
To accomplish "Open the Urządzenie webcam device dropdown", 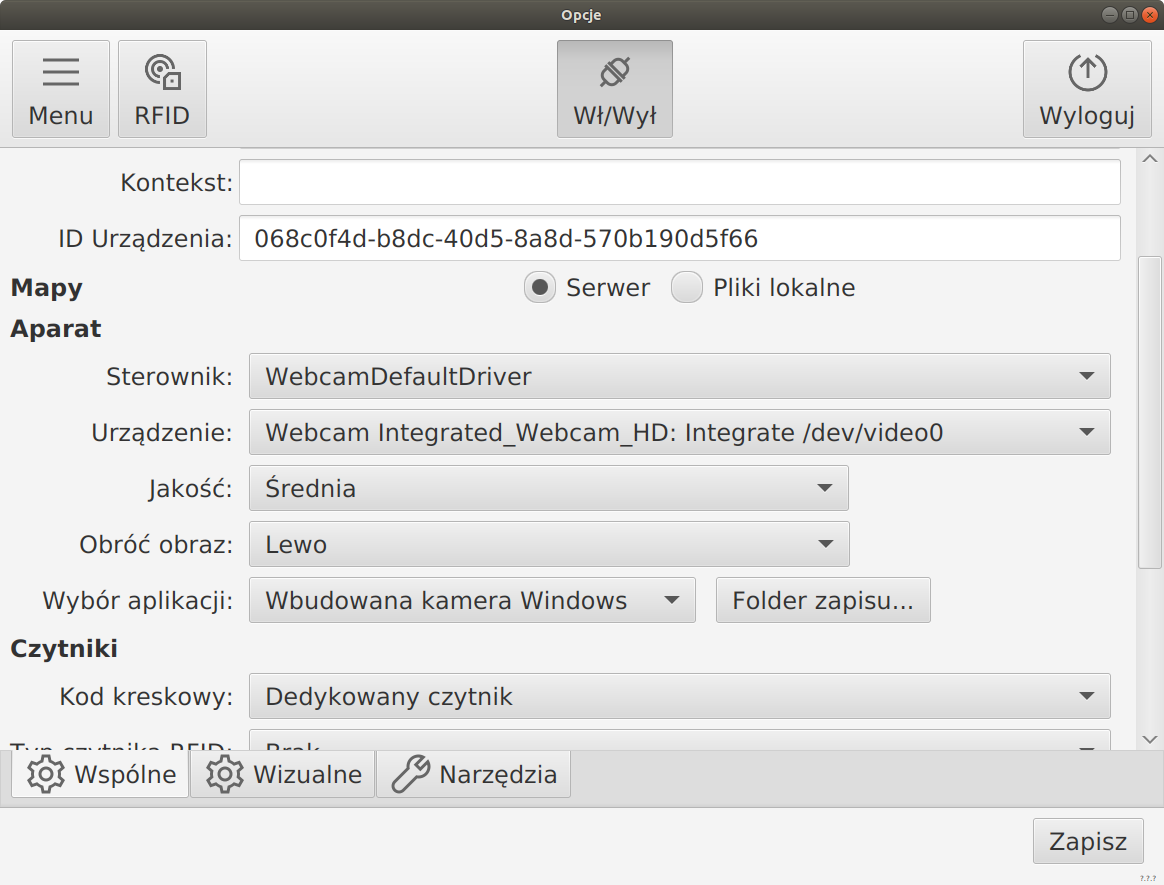I will click(679, 433).
